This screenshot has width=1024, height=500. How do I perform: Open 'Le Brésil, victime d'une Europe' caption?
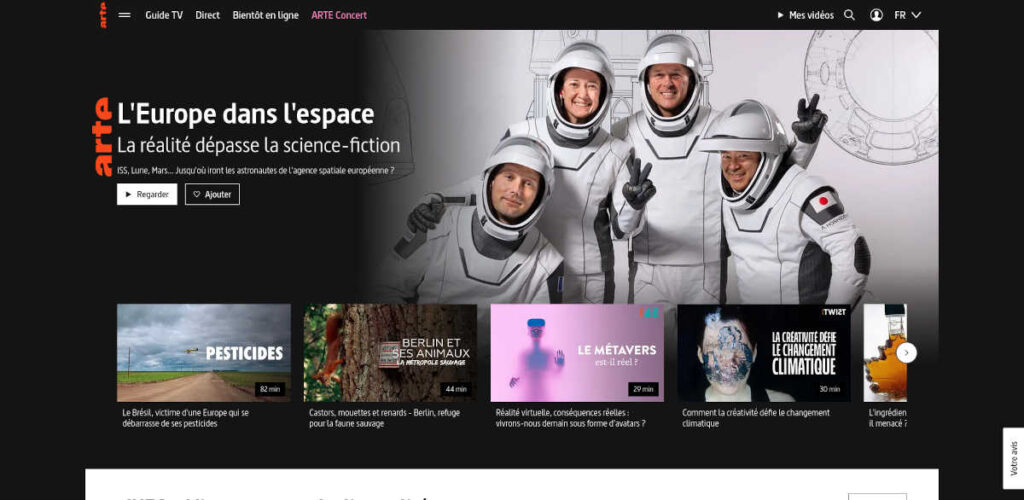(185, 418)
